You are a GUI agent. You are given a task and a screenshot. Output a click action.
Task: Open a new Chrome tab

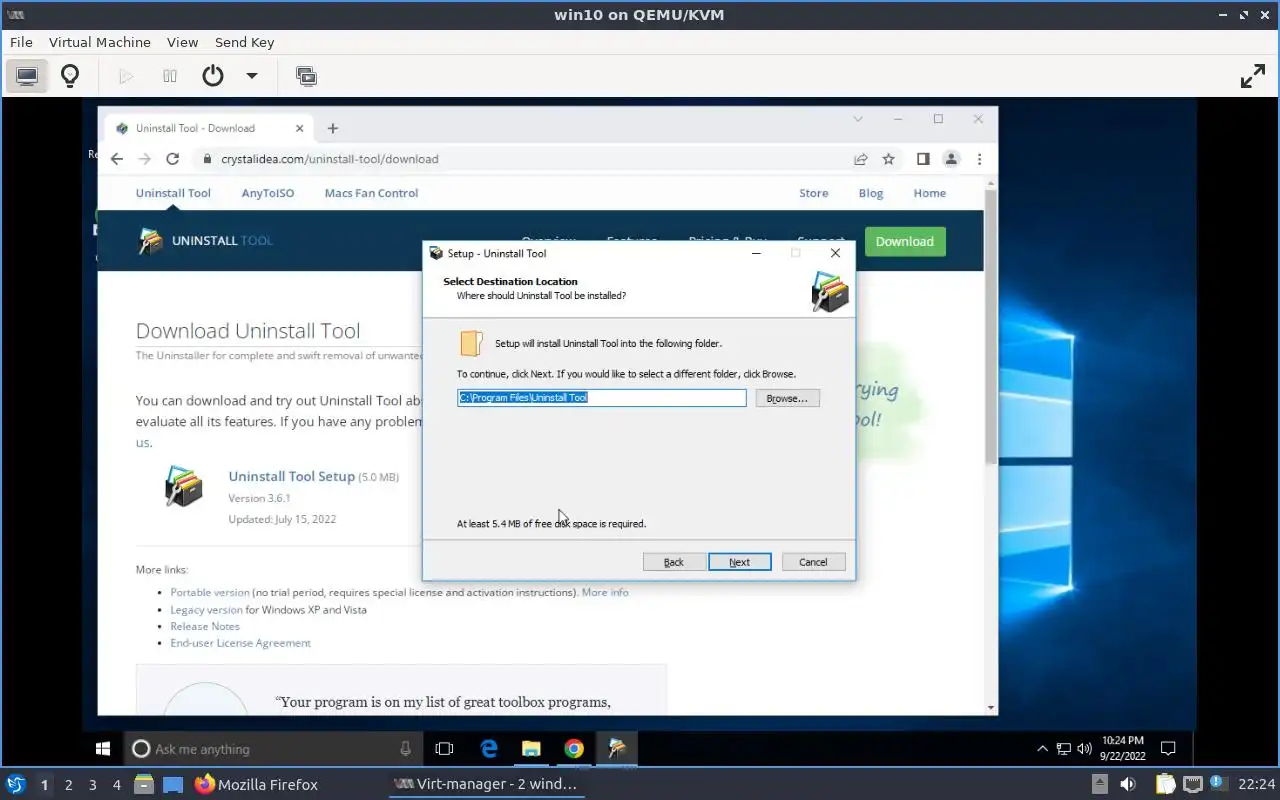333,128
